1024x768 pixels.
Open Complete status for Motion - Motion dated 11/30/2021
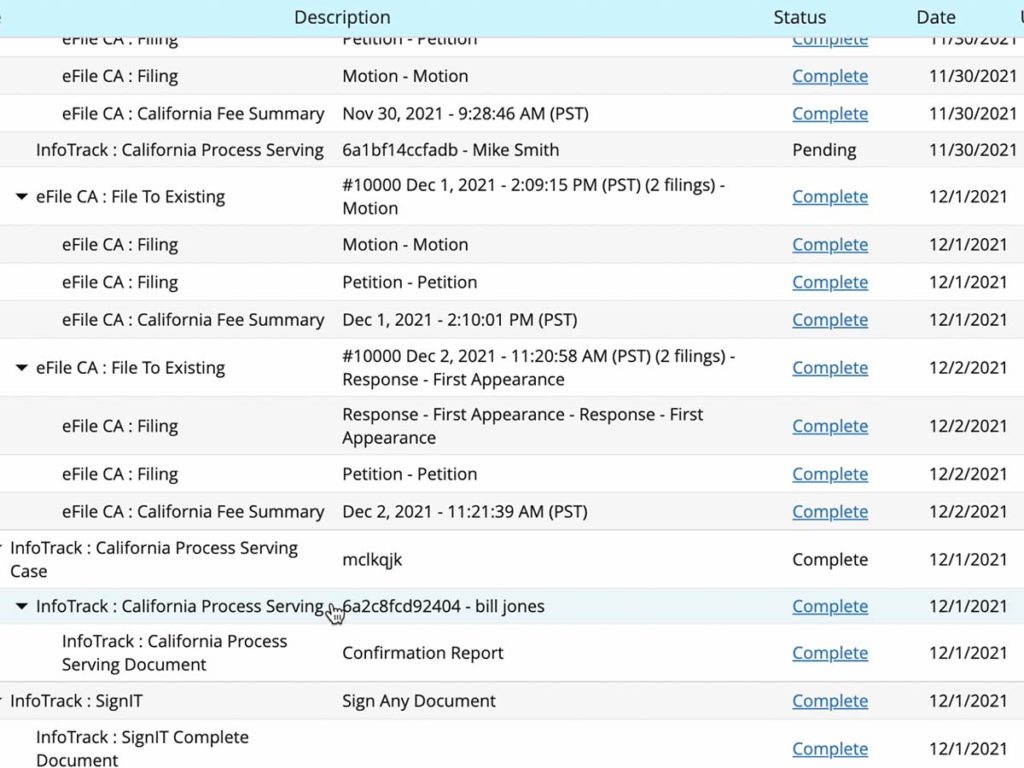(x=830, y=76)
